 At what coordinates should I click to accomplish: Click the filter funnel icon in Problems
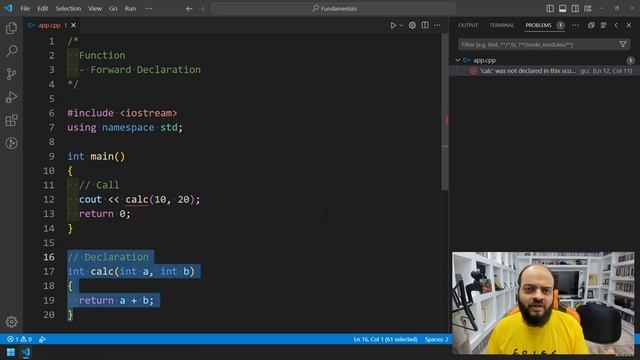(623, 44)
